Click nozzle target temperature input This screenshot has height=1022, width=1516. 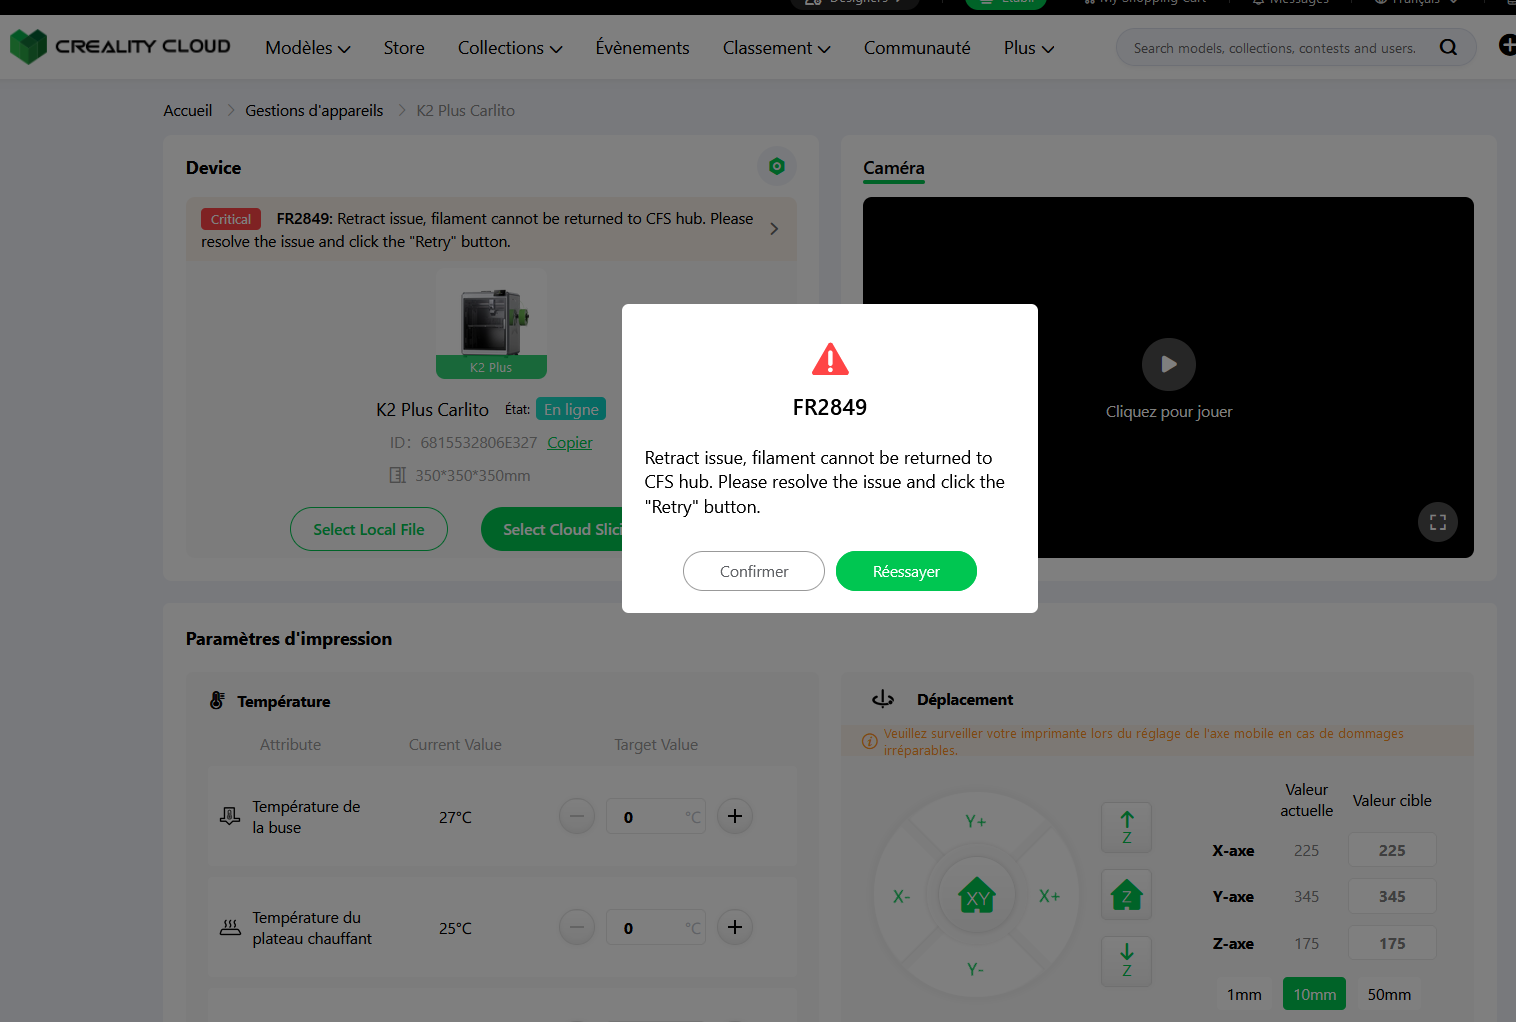coord(656,816)
